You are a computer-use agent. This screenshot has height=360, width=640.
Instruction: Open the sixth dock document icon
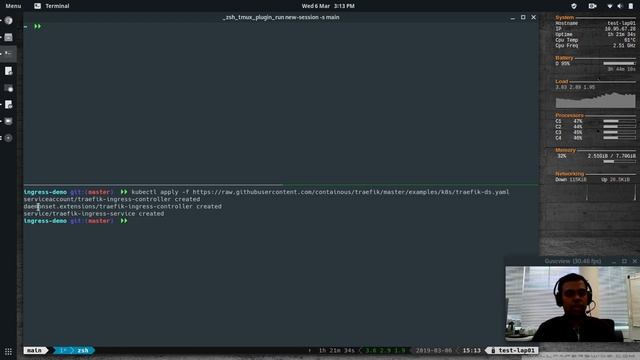tap(9, 104)
